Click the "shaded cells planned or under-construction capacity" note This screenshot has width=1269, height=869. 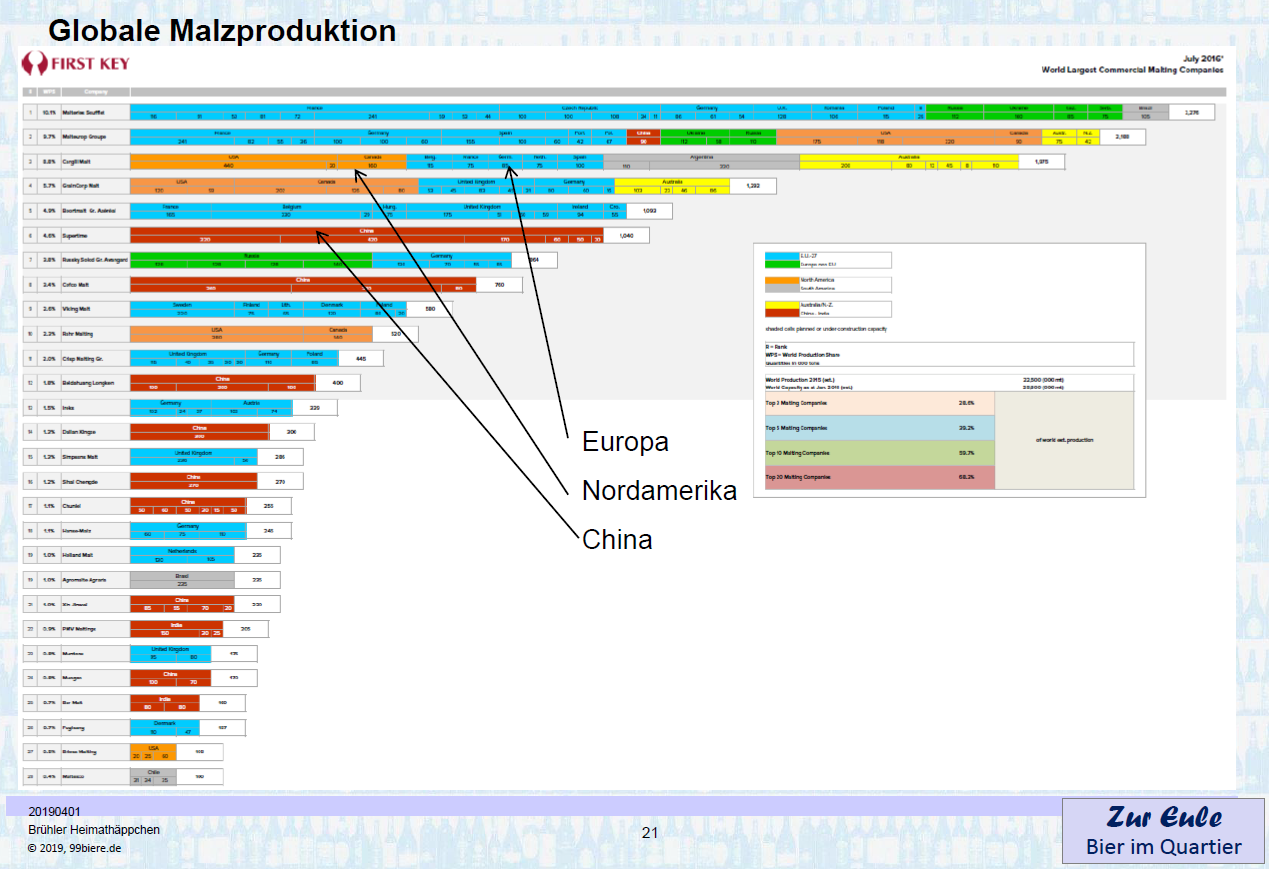[x=825, y=329]
